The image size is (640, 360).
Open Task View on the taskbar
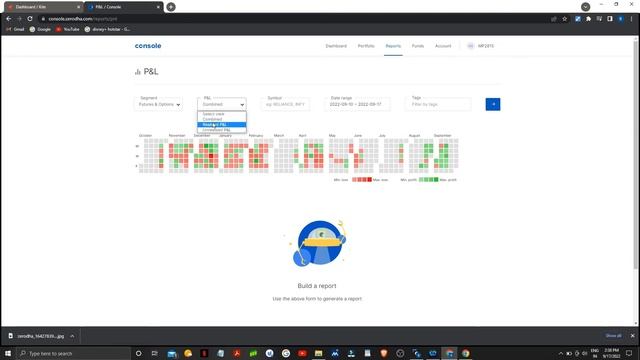point(155,353)
